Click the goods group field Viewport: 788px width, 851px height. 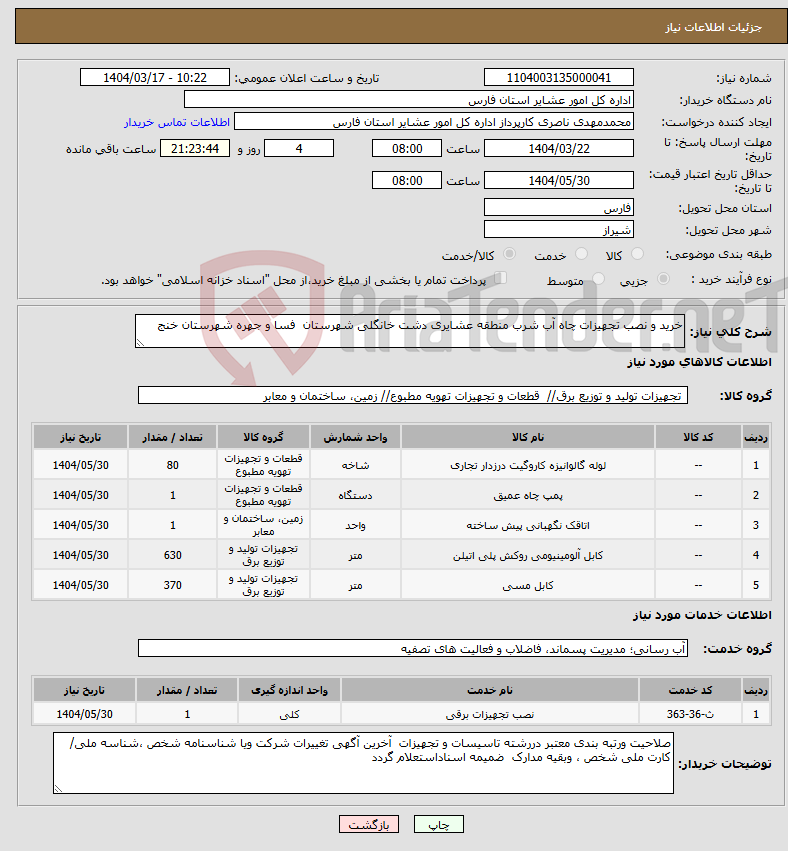412,396
